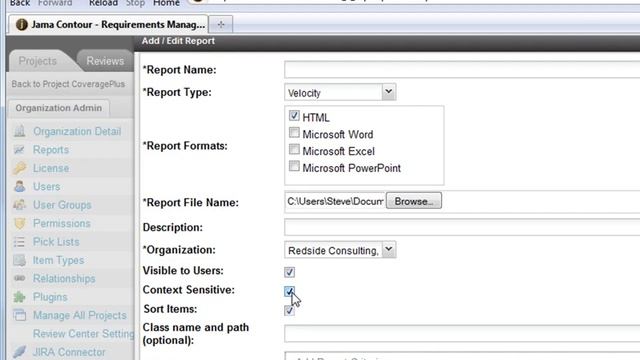The width and height of the screenshot is (640, 360).
Task: Open a new browser tab
Action: pyautogui.click(x=221, y=24)
